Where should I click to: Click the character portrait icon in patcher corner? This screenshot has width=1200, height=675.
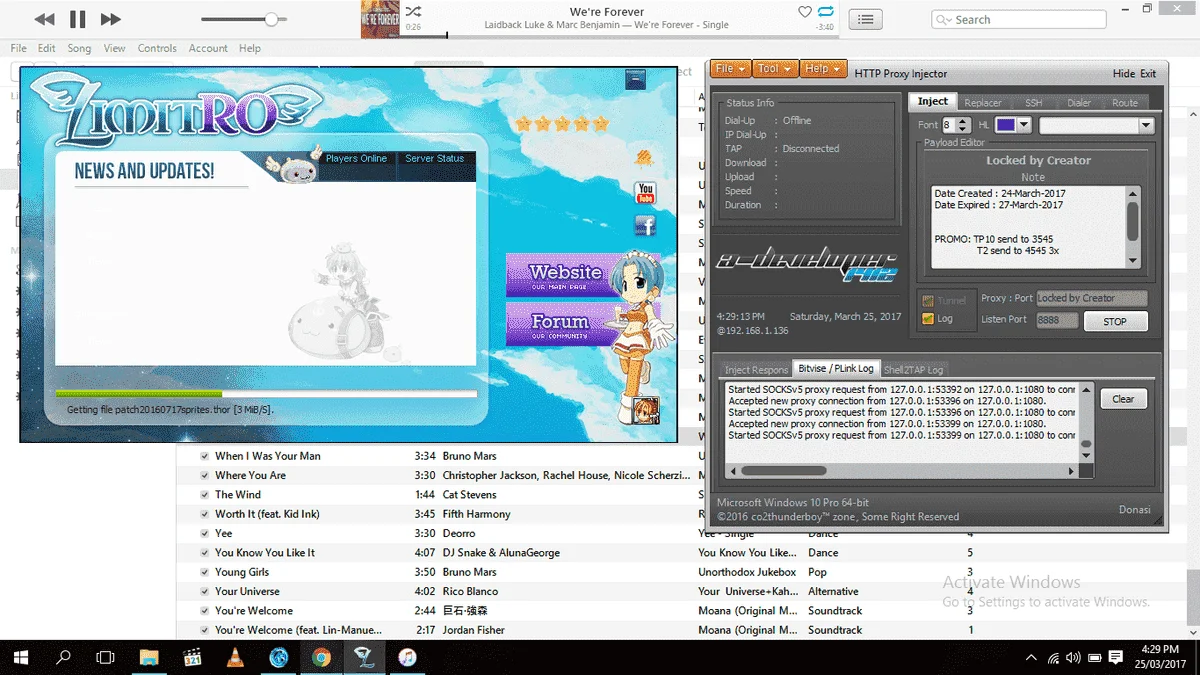pos(646,411)
